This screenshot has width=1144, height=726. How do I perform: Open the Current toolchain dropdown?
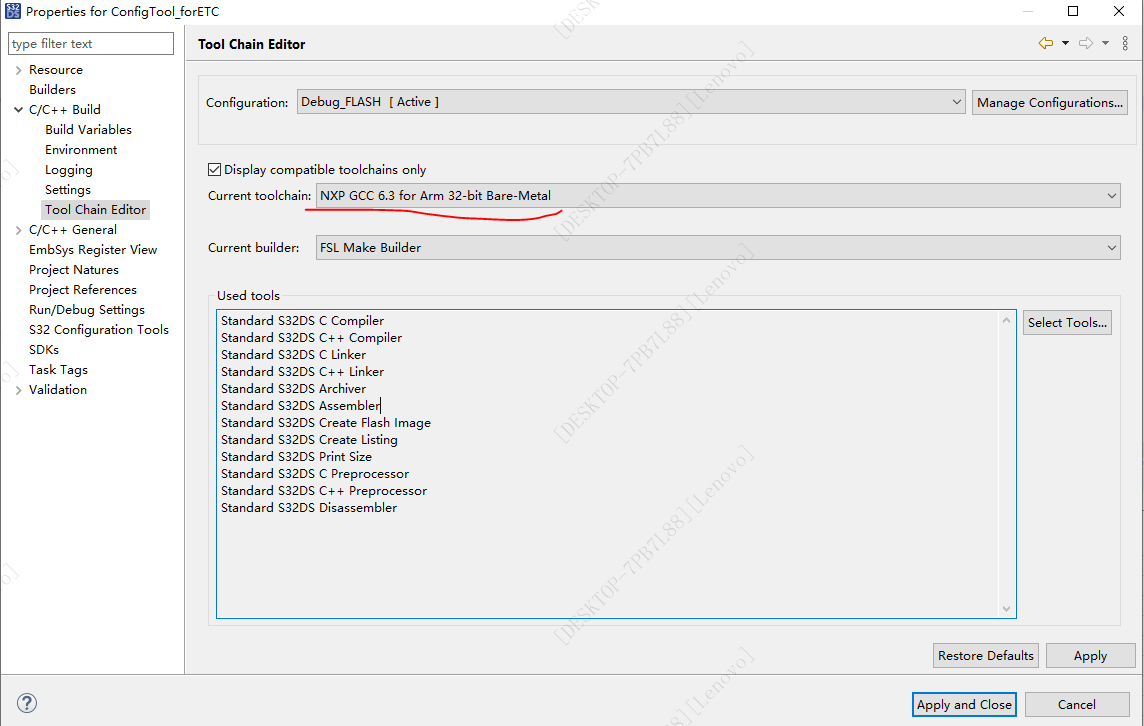pyautogui.click(x=1111, y=195)
